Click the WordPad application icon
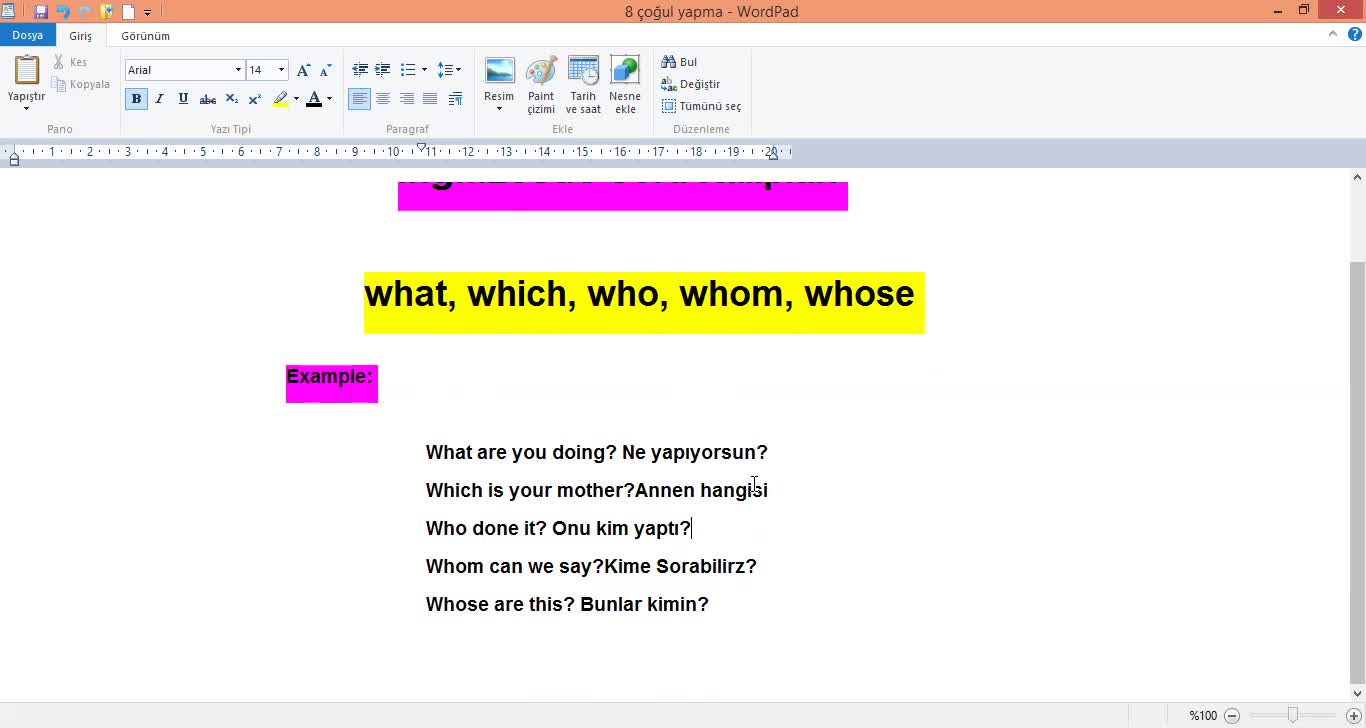Image resolution: width=1366 pixels, height=728 pixels. click(x=8, y=11)
